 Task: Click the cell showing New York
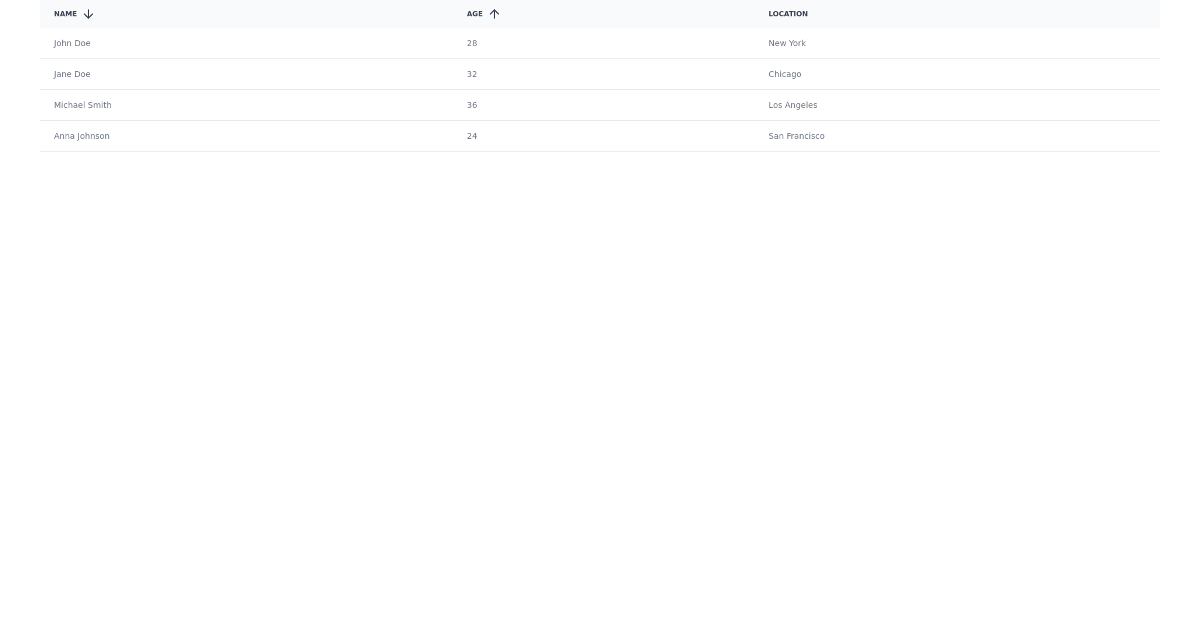[786, 43]
